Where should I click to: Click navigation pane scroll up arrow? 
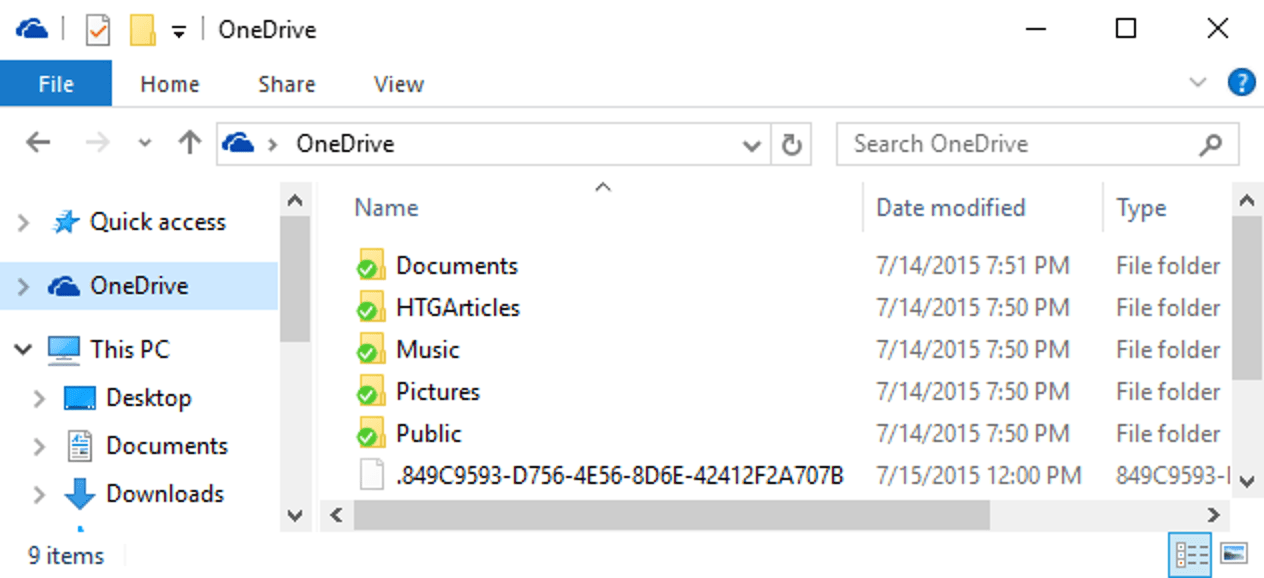coord(294,201)
